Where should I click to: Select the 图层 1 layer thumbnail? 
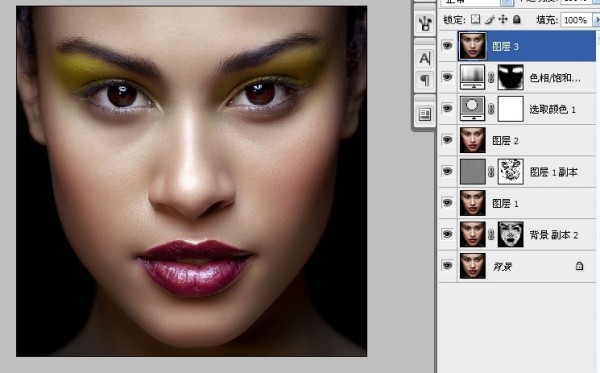(473, 203)
